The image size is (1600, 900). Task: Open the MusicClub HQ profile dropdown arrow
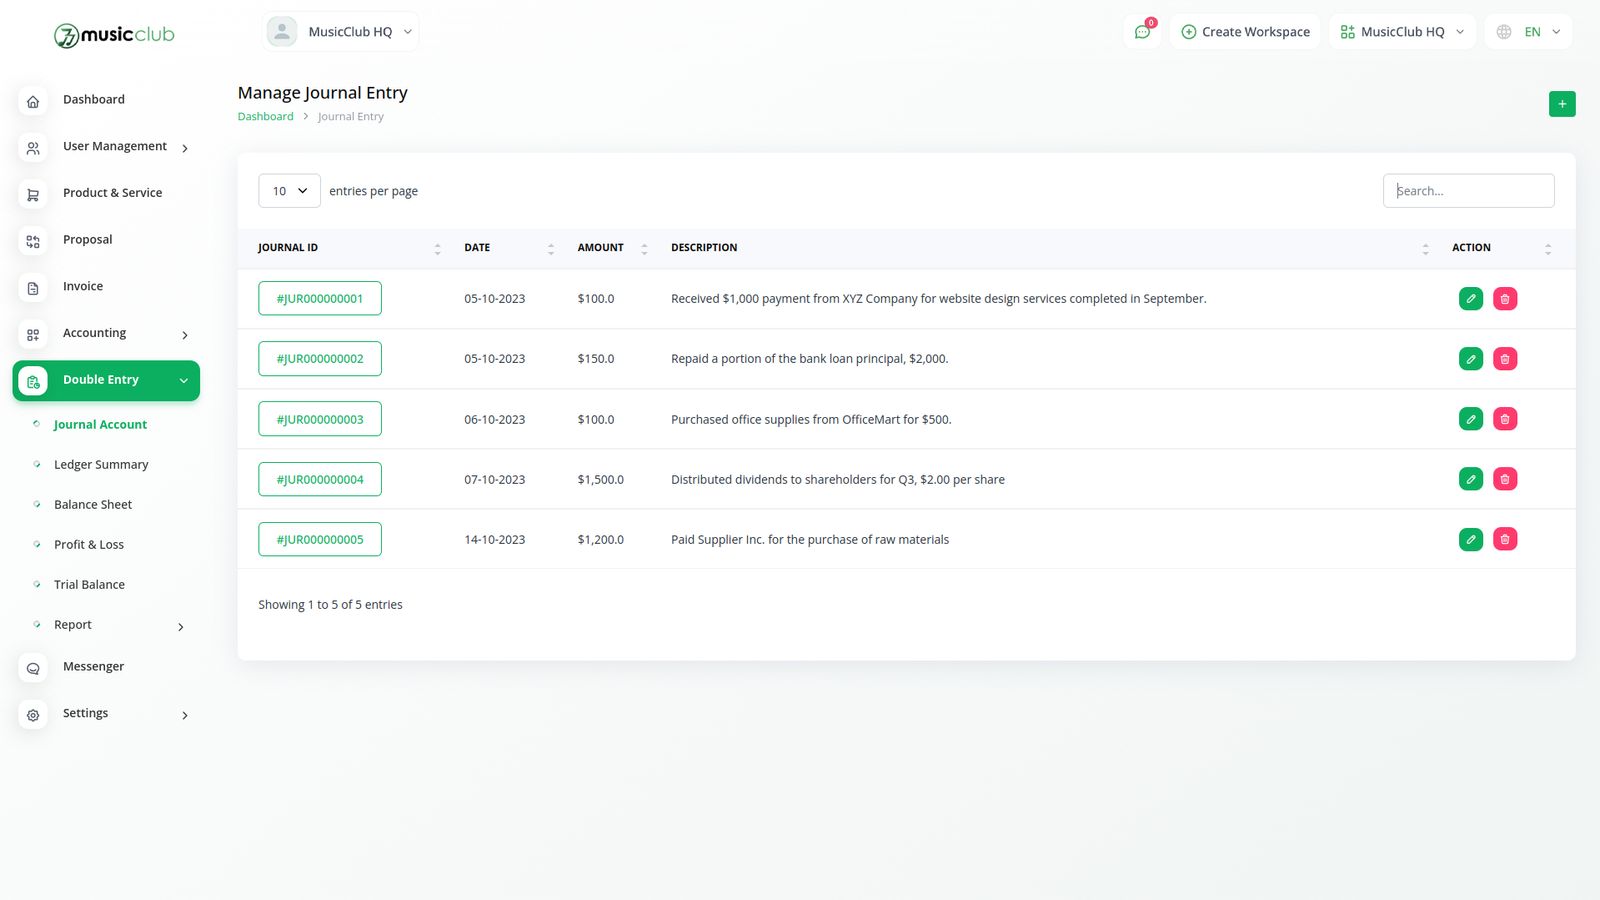click(x=408, y=32)
